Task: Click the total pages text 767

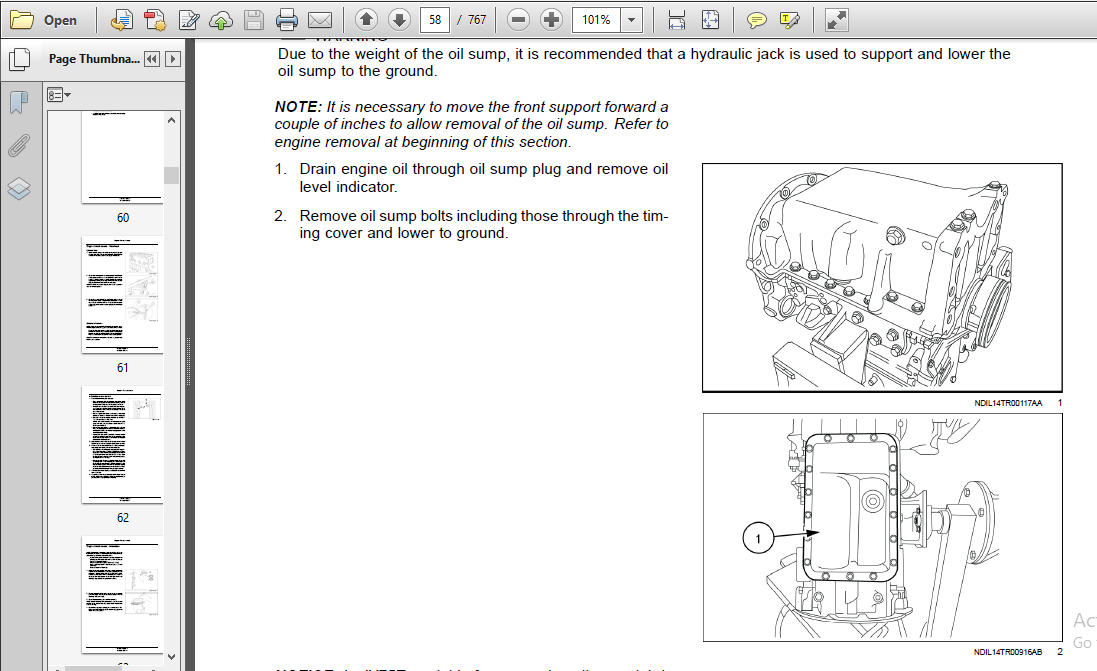Action: click(477, 20)
